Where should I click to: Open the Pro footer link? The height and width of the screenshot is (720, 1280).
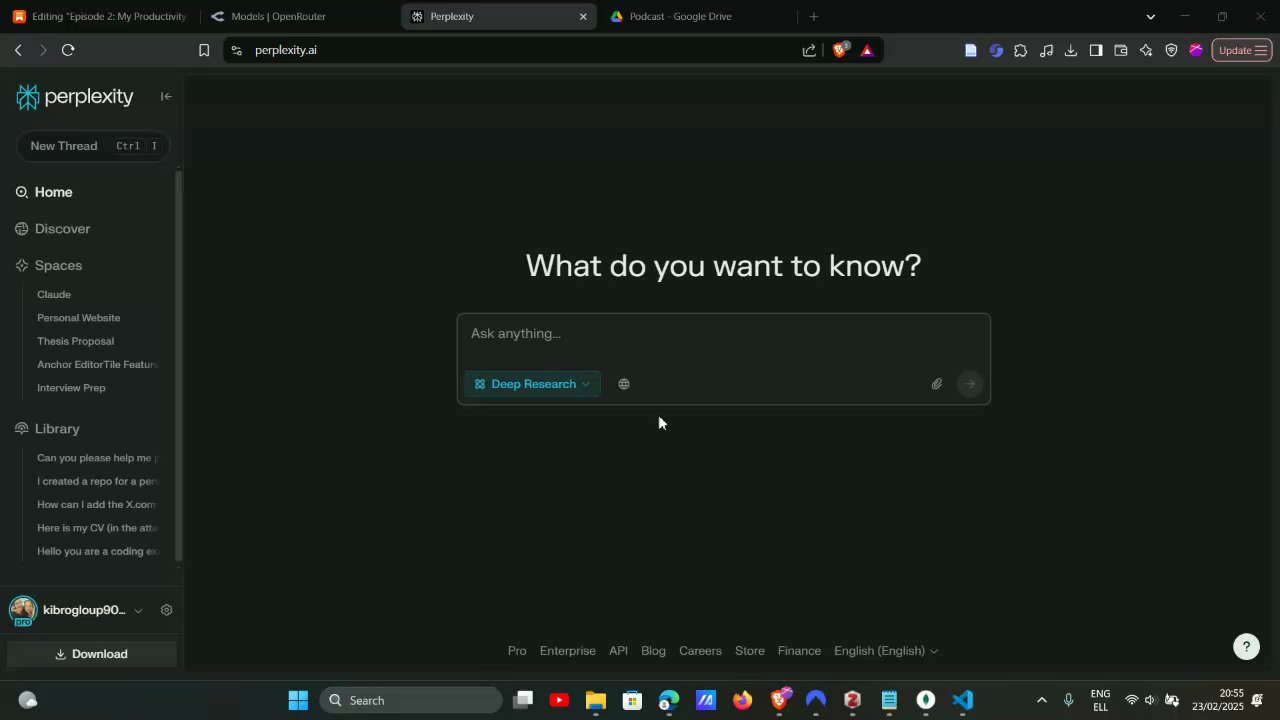pyautogui.click(x=517, y=651)
